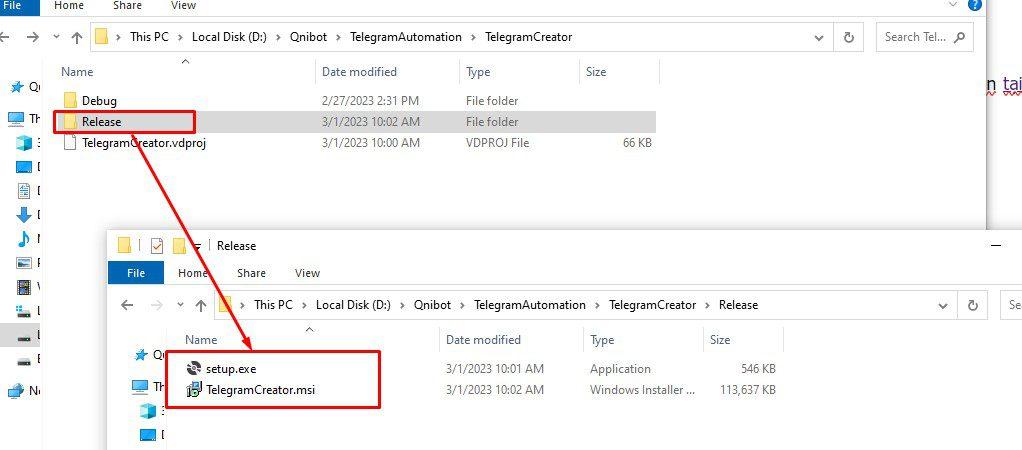
Task: Sort by Type column in the TelegramCreator window
Action: click(519, 72)
